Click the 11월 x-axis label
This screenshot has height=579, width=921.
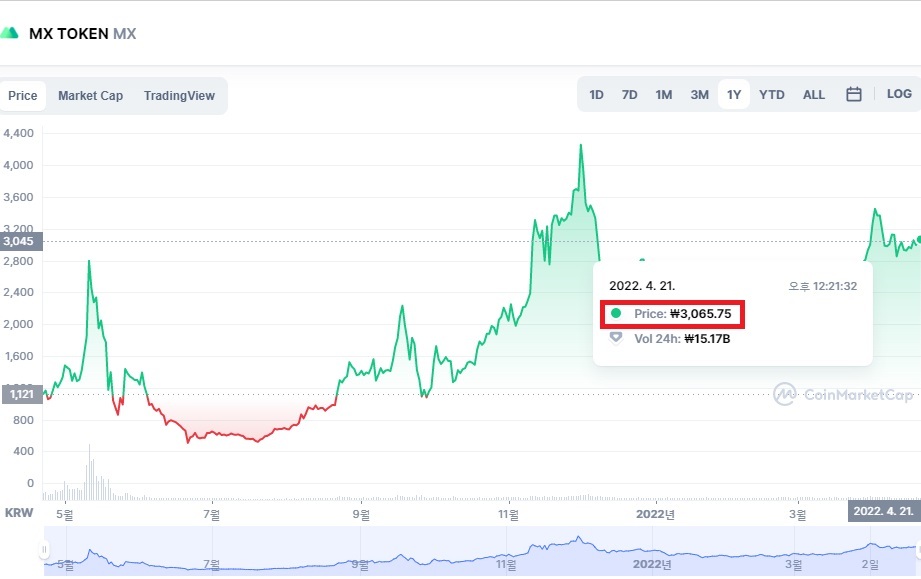tap(508, 514)
